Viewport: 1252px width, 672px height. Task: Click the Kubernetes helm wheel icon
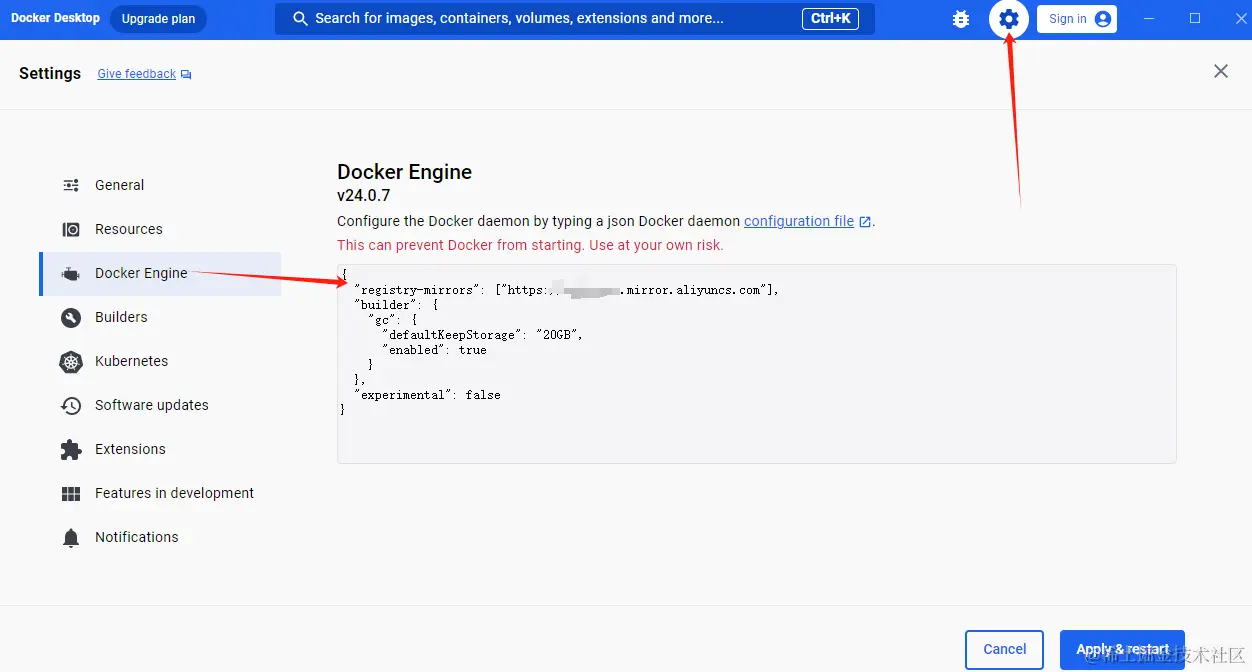(71, 361)
